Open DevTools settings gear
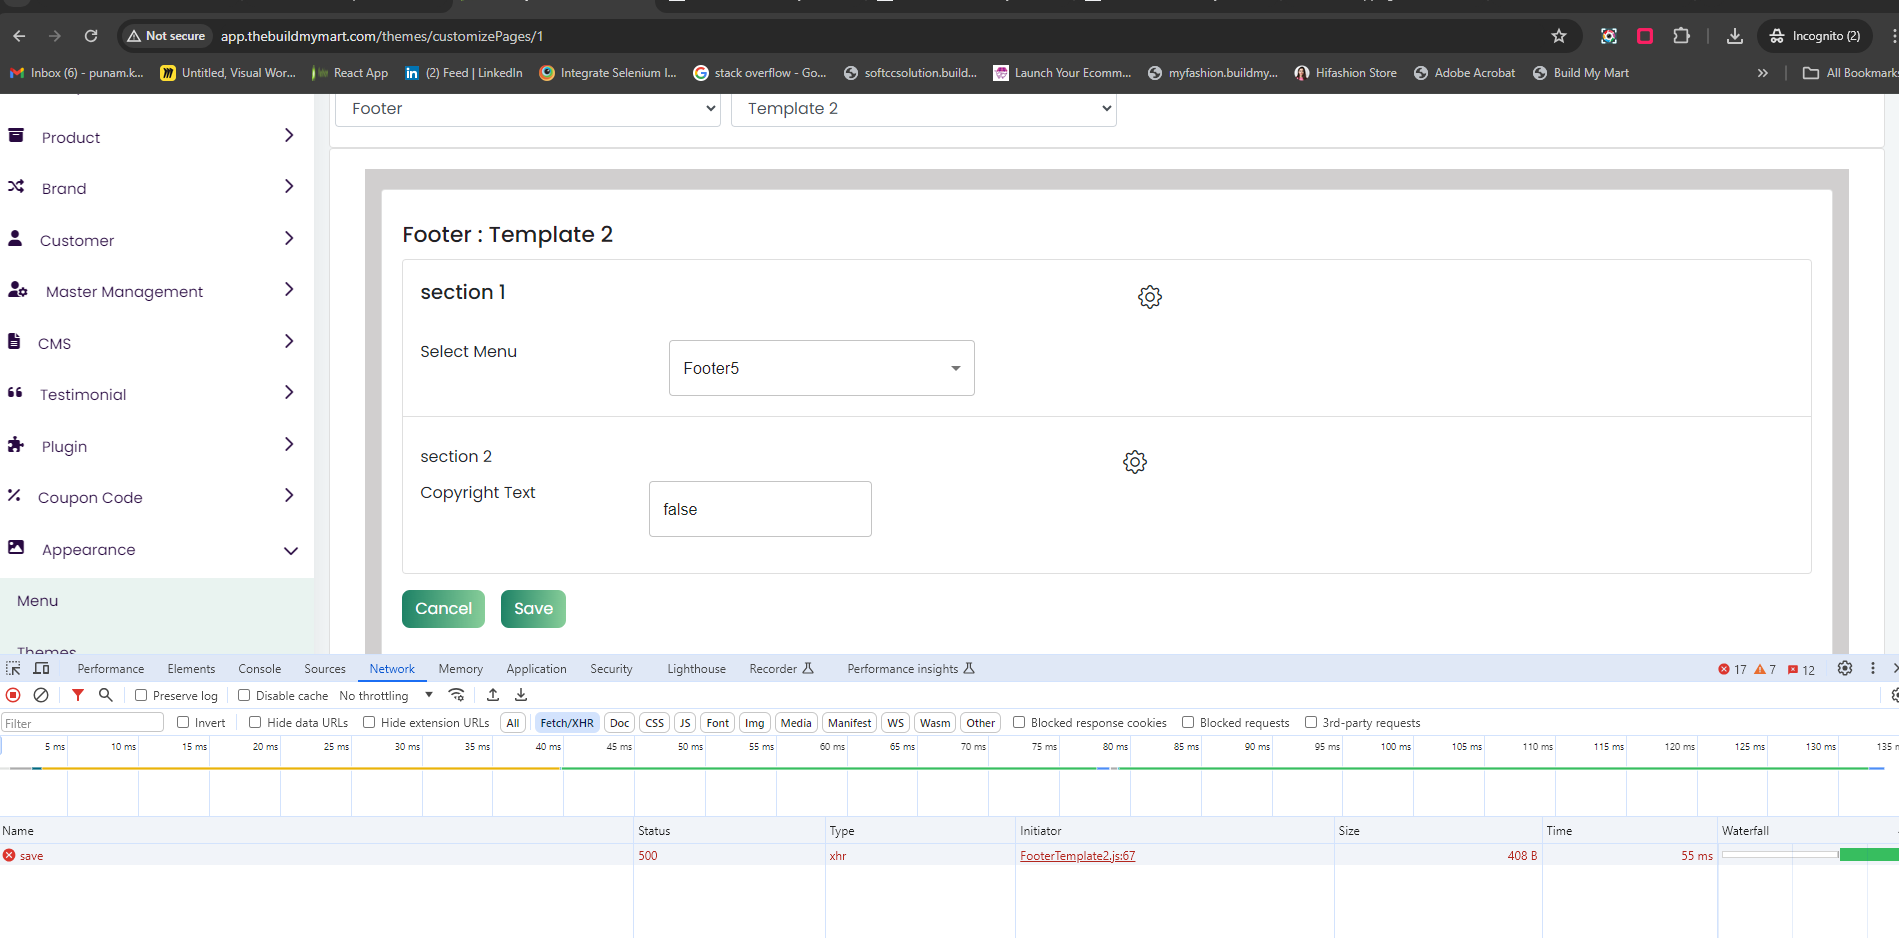Image resolution: width=1899 pixels, height=938 pixels. (x=1845, y=669)
